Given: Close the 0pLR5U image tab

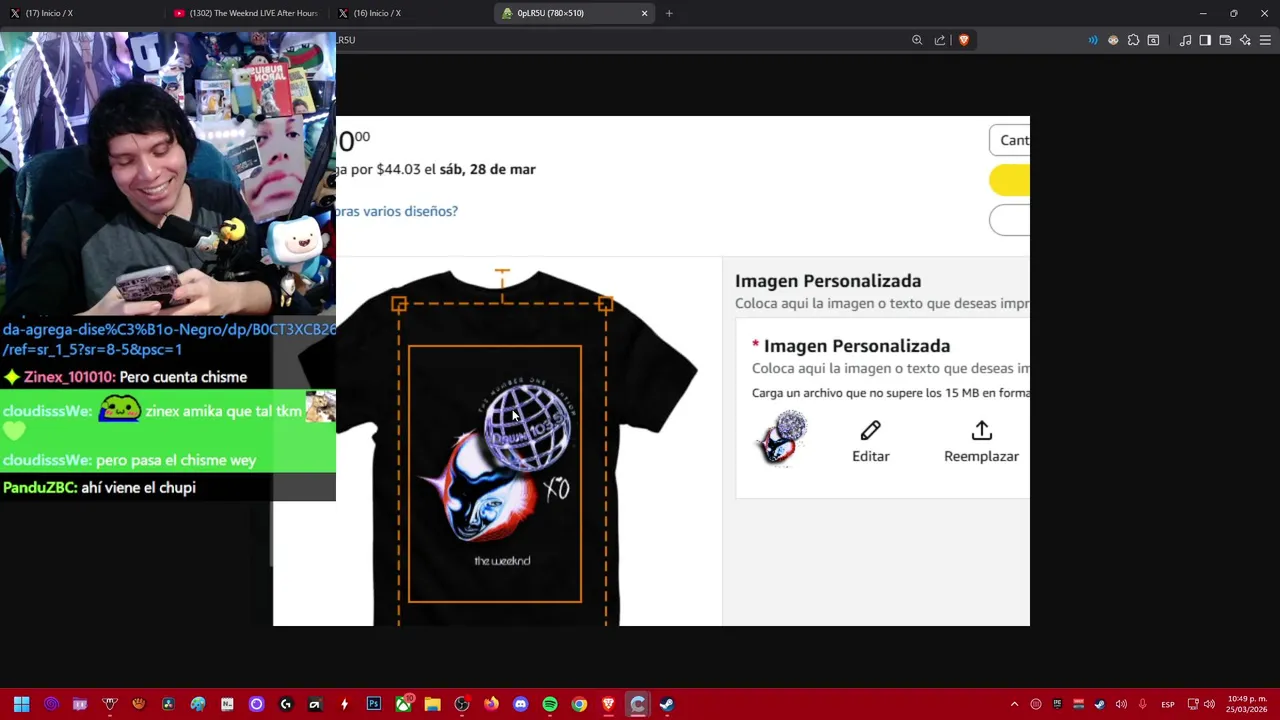Looking at the screenshot, I should point(645,13).
